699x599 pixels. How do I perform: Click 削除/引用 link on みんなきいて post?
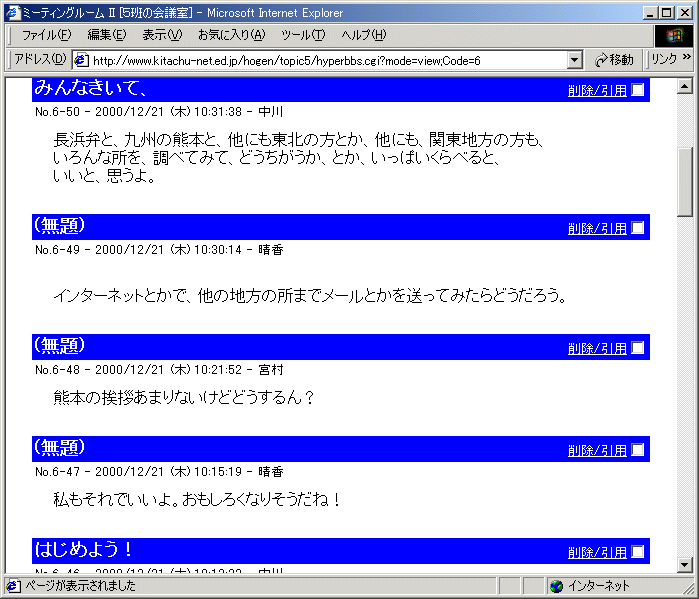click(x=597, y=90)
